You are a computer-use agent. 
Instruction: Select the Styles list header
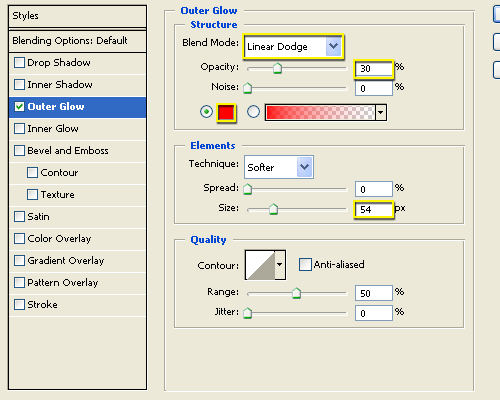point(77,16)
